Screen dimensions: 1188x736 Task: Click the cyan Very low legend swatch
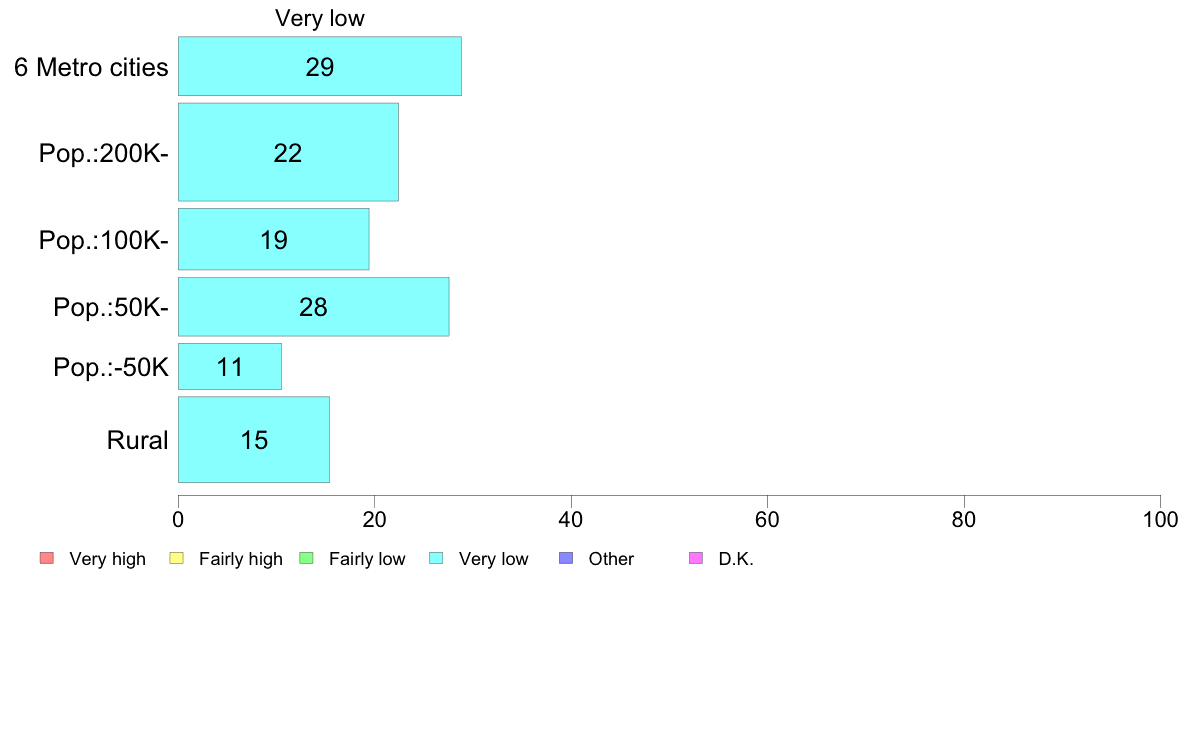[436, 559]
